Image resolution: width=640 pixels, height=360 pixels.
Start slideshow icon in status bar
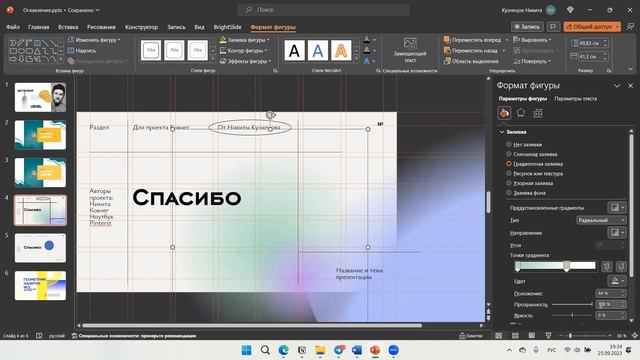coord(548,336)
